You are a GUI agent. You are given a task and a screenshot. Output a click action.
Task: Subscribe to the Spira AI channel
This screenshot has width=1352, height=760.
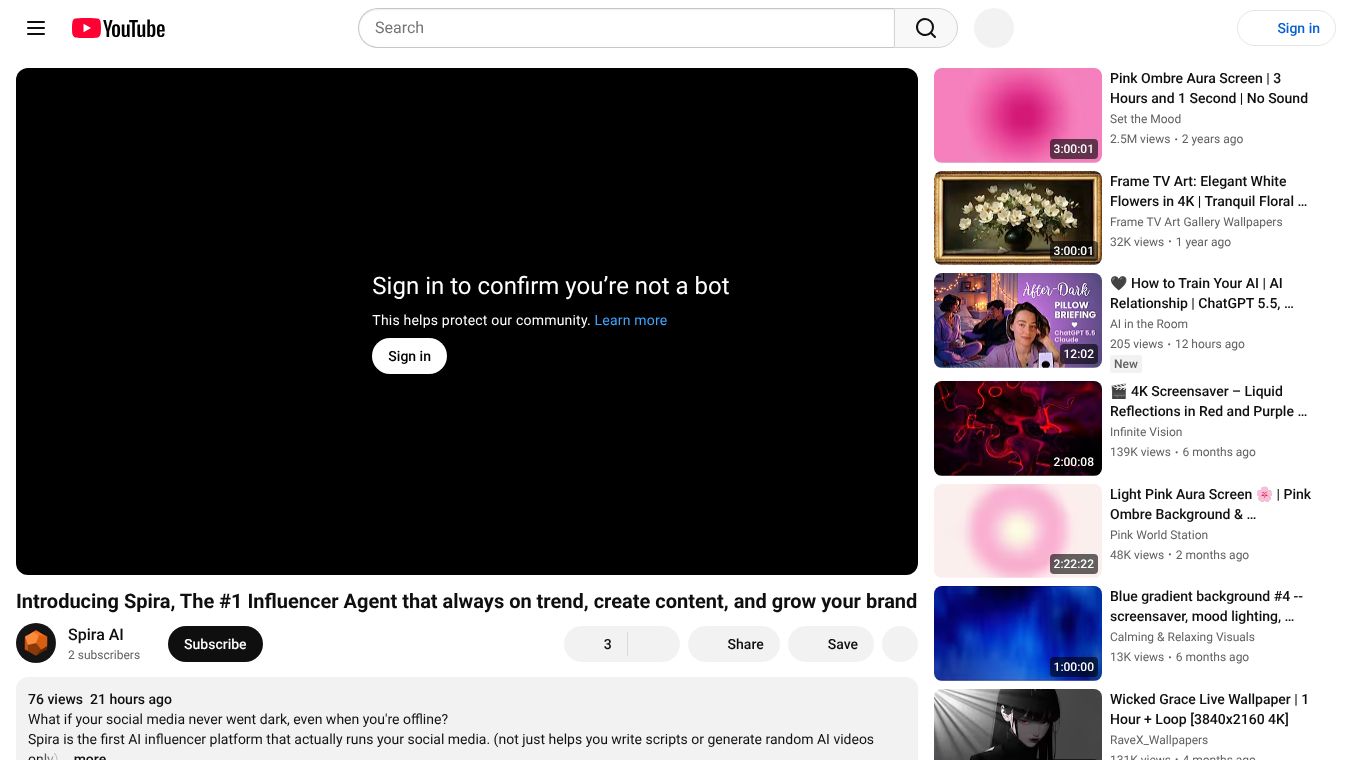pos(215,644)
